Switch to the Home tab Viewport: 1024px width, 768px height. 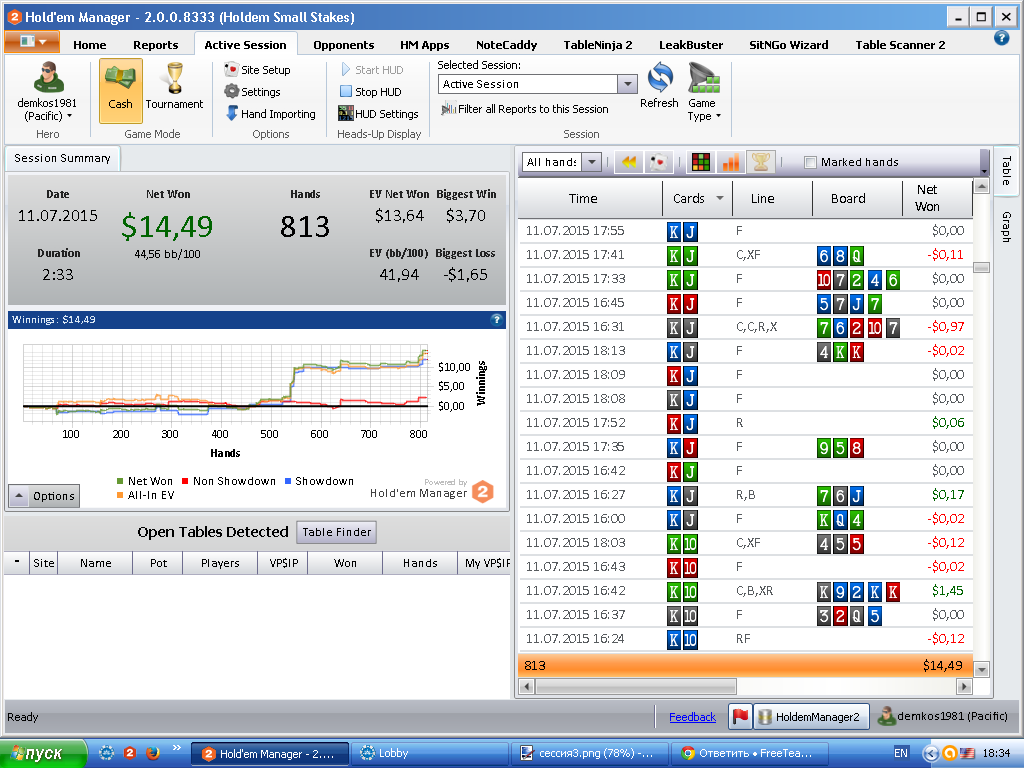tap(89, 44)
